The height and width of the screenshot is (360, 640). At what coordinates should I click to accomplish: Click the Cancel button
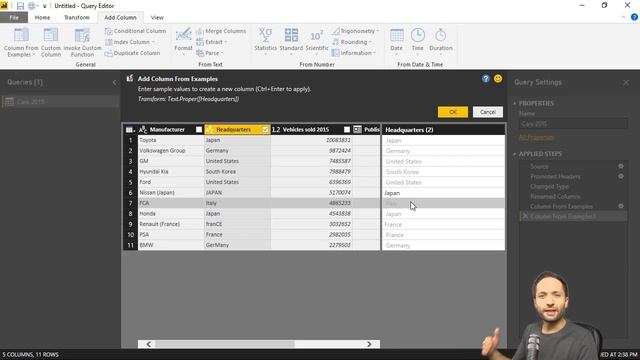click(x=488, y=112)
